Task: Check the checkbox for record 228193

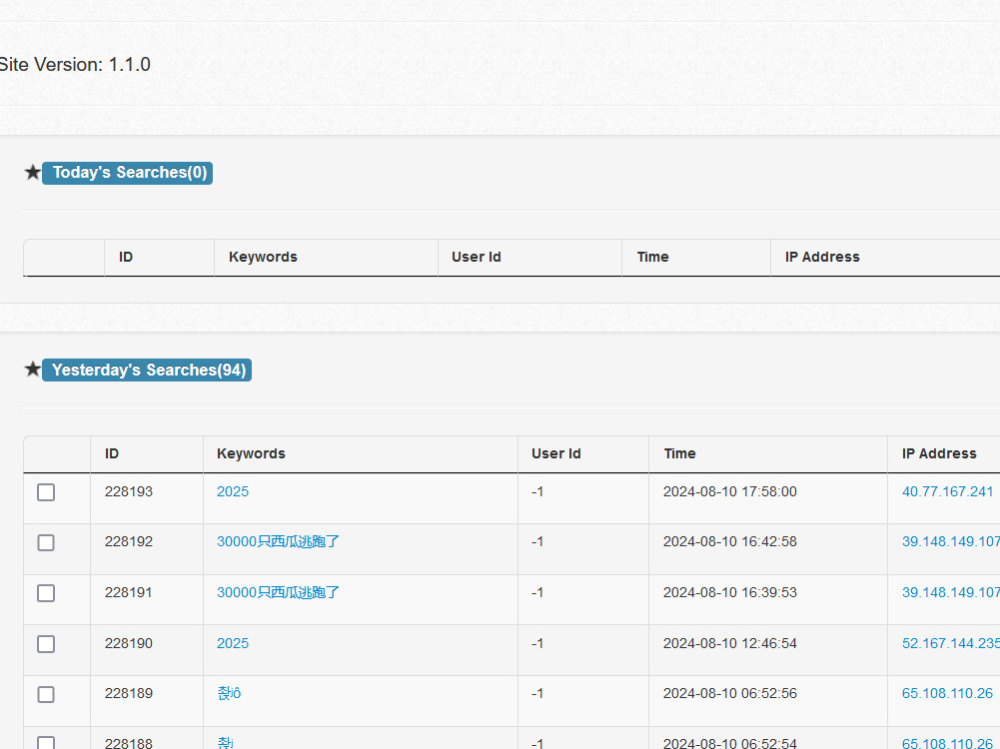Action: pos(45,492)
